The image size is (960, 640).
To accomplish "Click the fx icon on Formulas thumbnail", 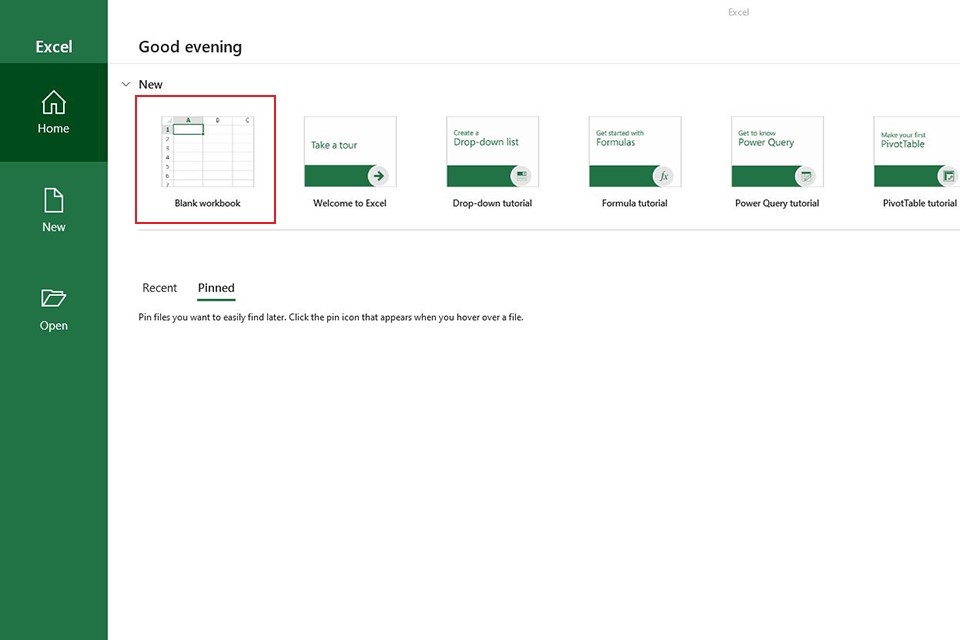I will click(664, 176).
